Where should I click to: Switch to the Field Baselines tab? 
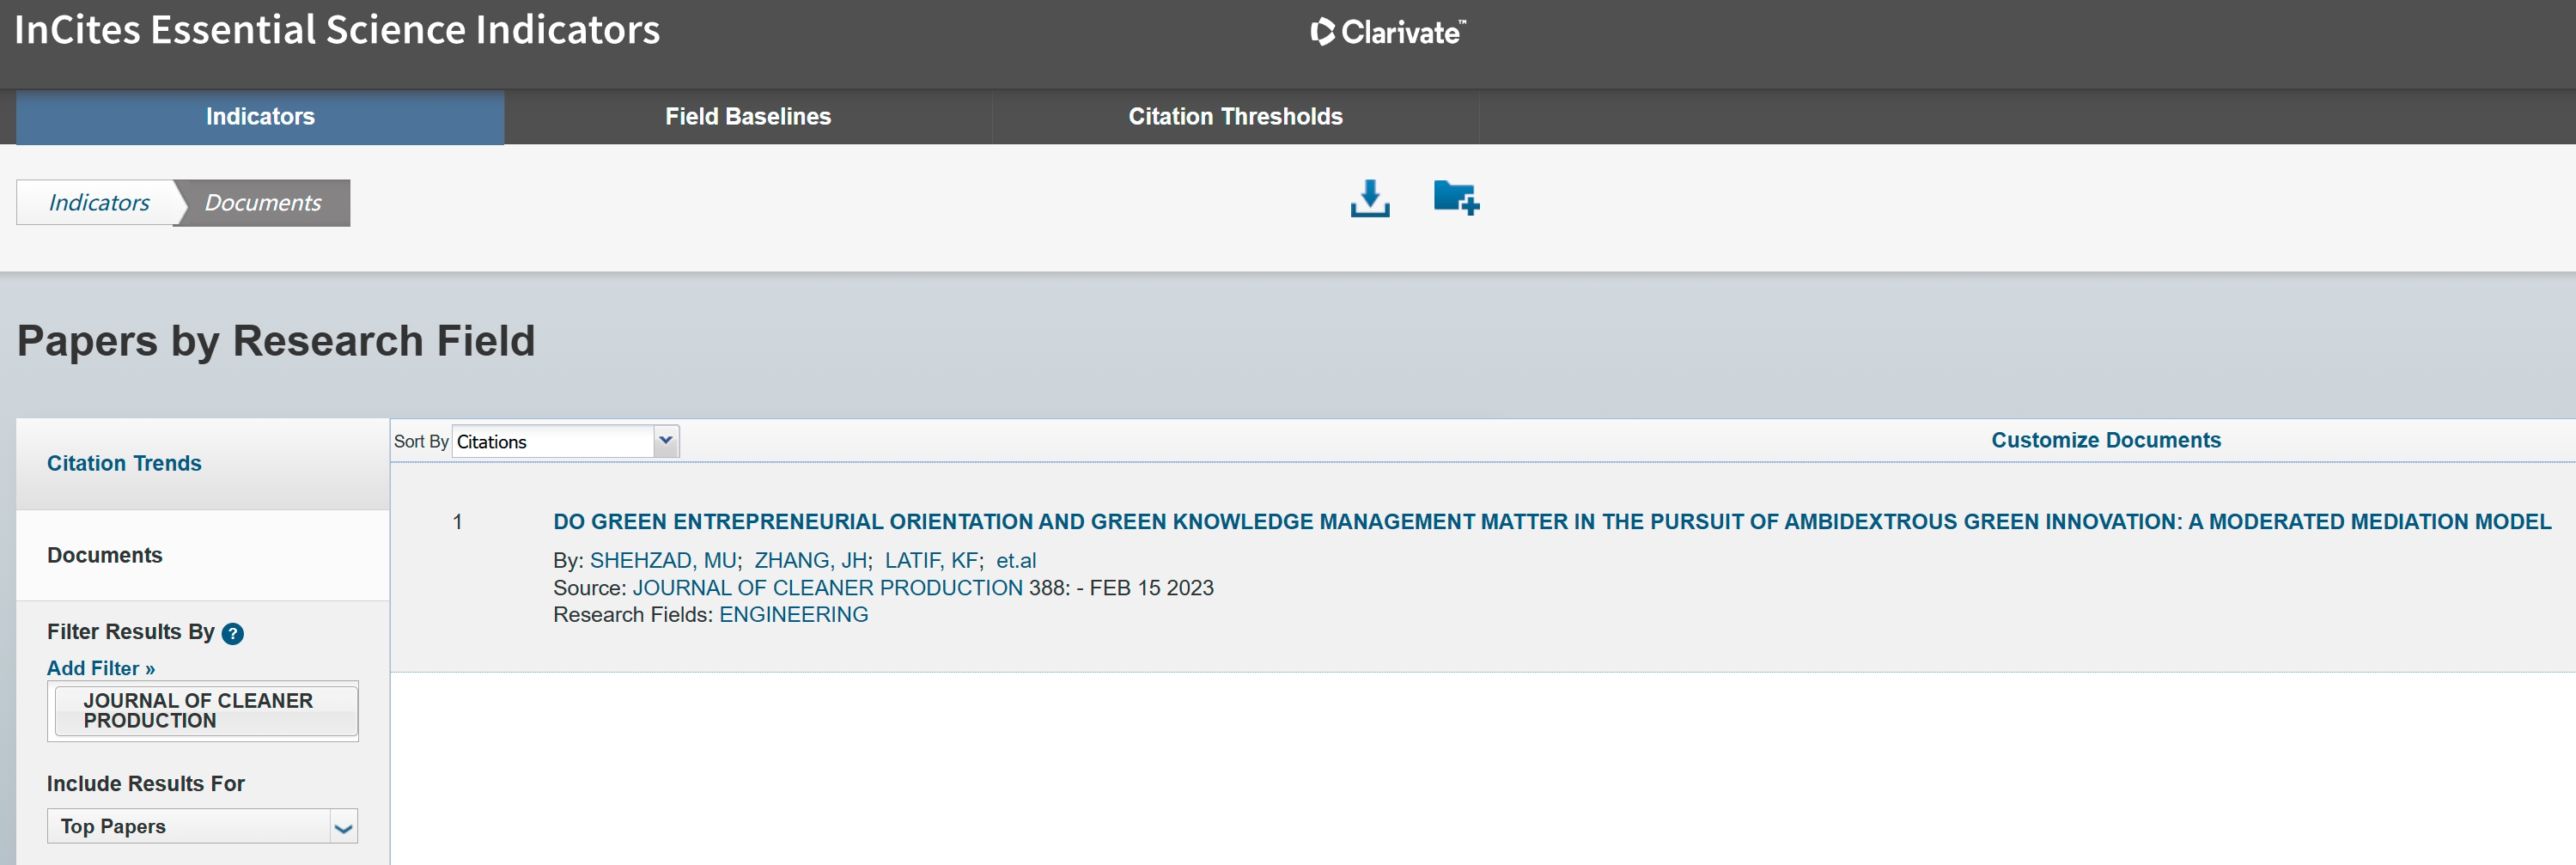[747, 117]
